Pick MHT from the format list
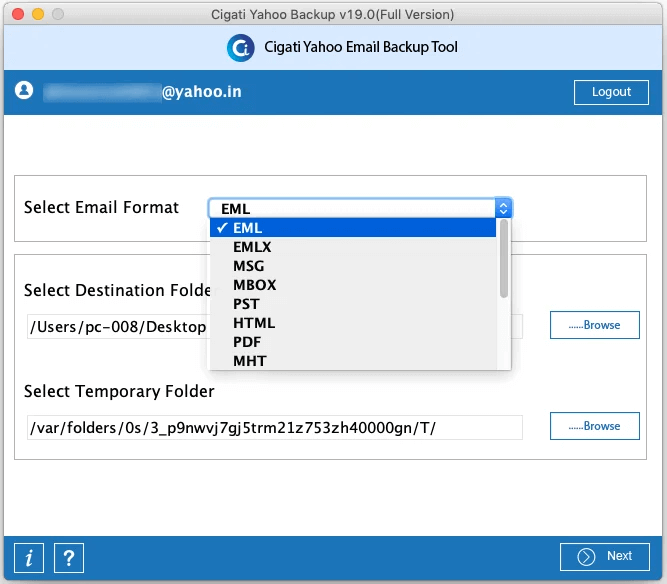This screenshot has height=584, width=667. pyautogui.click(x=353, y=361)
